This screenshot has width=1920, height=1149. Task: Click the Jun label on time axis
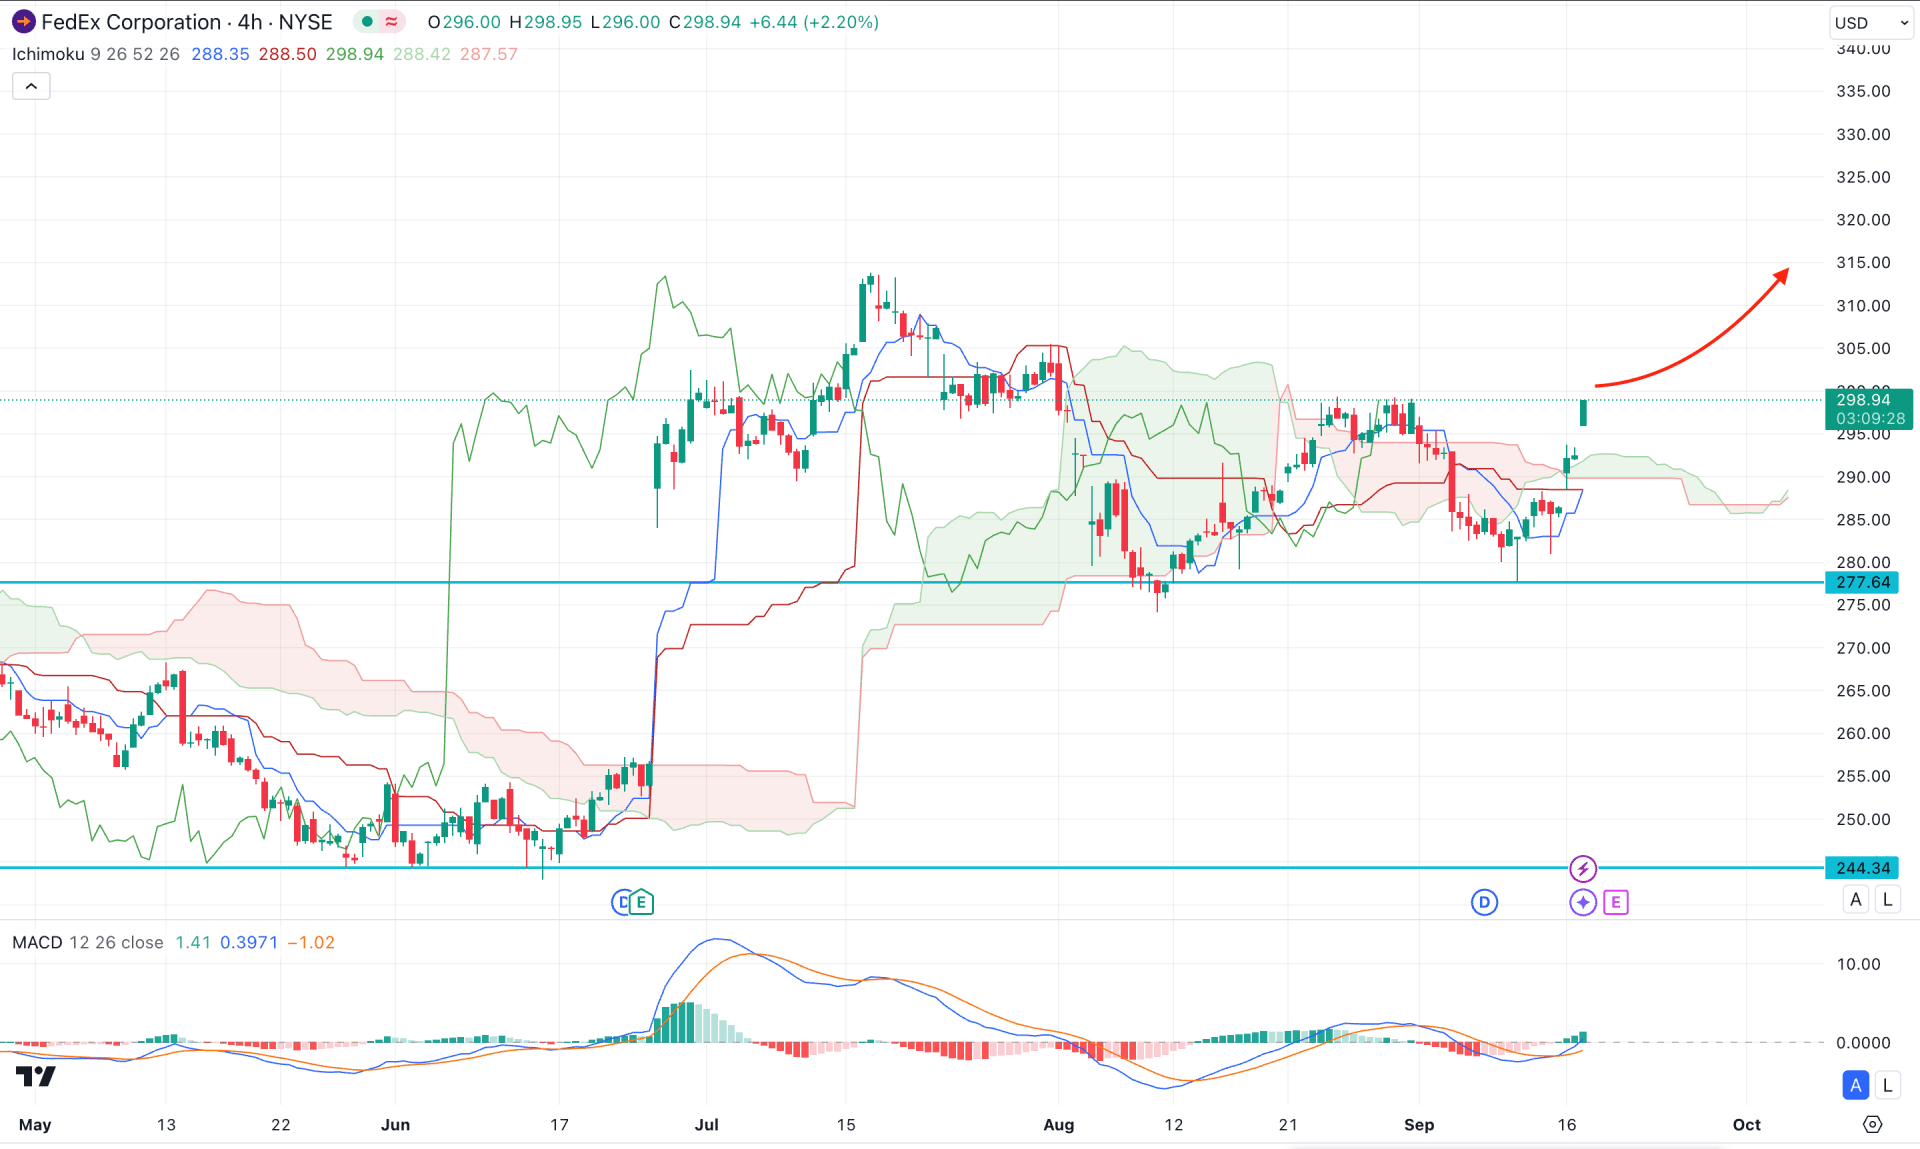(396, 1124)
